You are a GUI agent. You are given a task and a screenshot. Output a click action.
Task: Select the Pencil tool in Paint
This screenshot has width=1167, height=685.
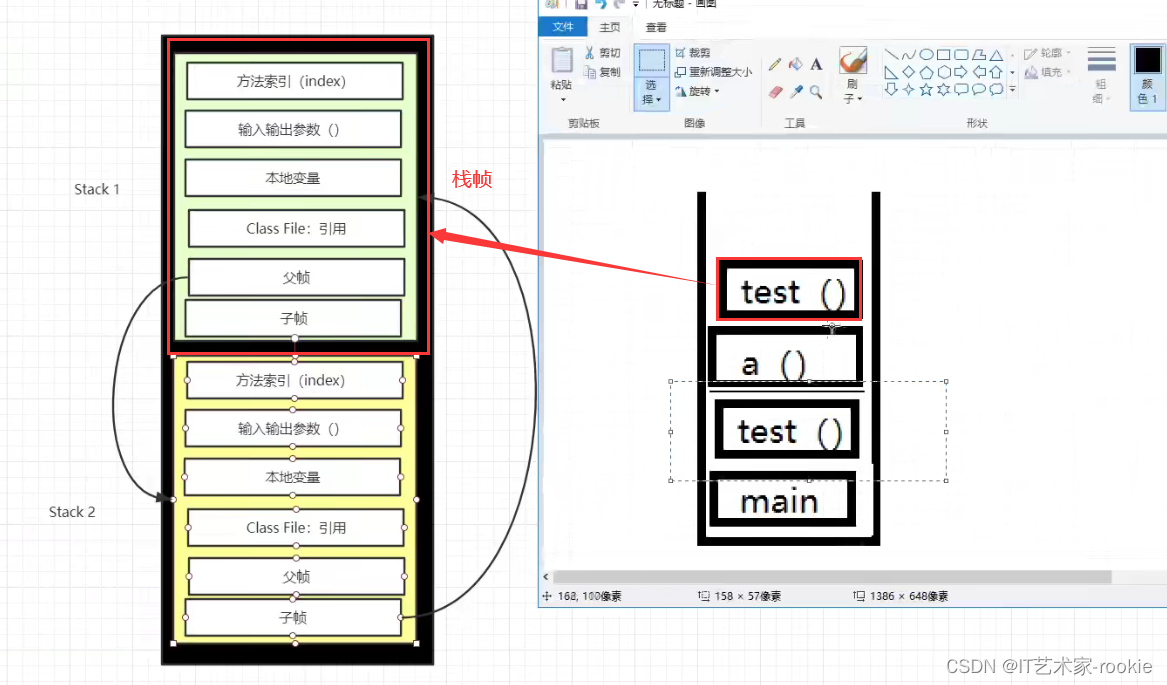[x=775, y=65]
